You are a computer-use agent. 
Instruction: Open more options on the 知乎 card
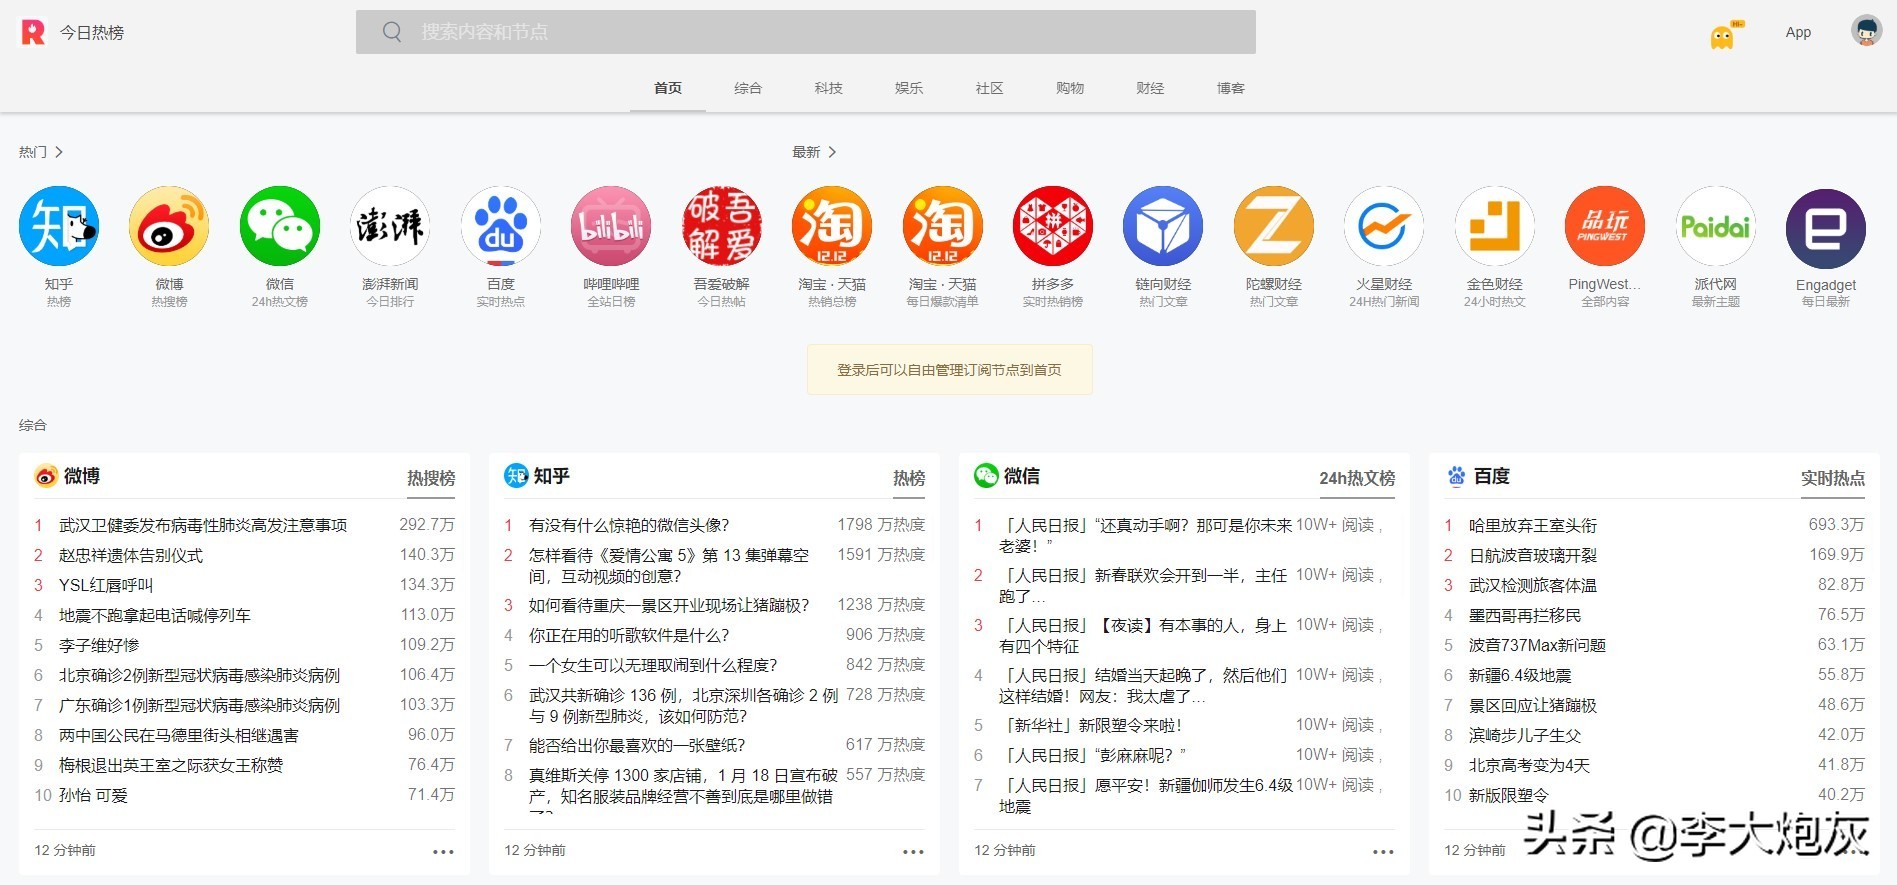pos(913,852)
